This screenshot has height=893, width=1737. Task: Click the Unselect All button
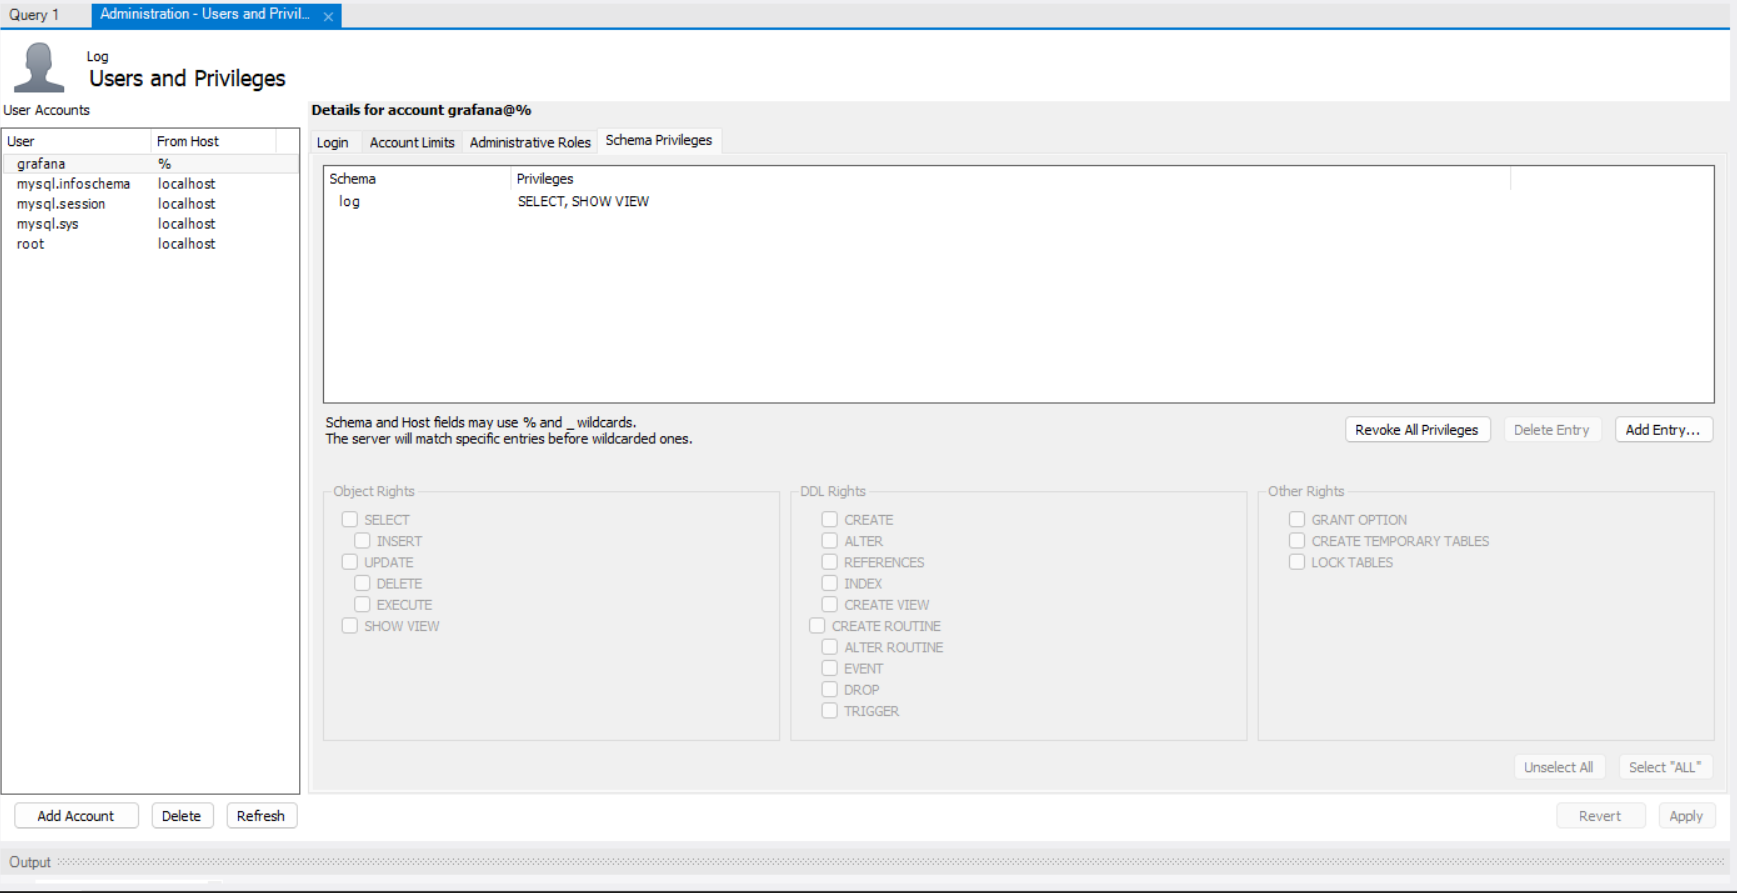[1559, 767]
